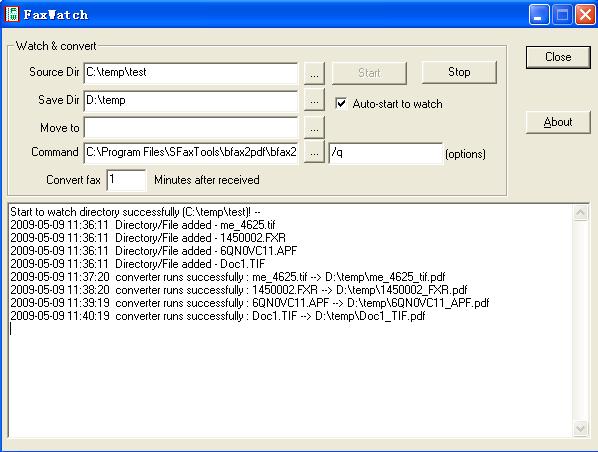Browse for the Command executable
Screen dimensions: 598x452
point(314,152)
